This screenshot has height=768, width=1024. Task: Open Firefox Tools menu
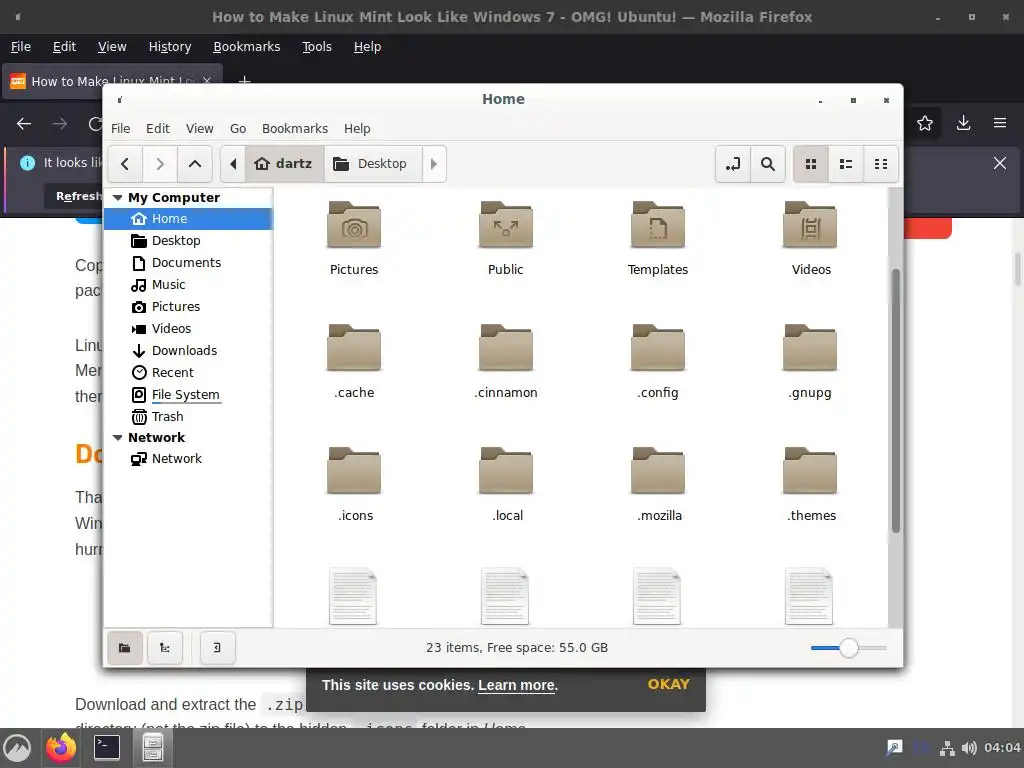317,47
